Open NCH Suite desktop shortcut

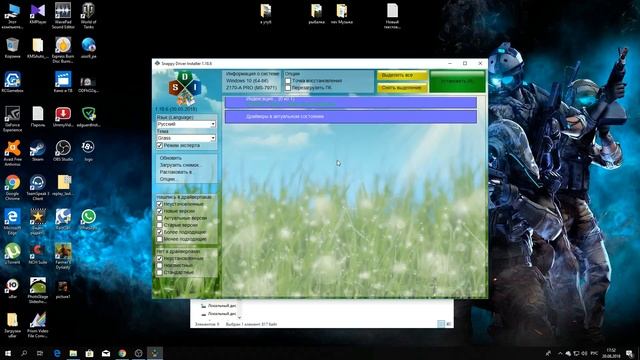pyautogui.click(x=38, y=254)
